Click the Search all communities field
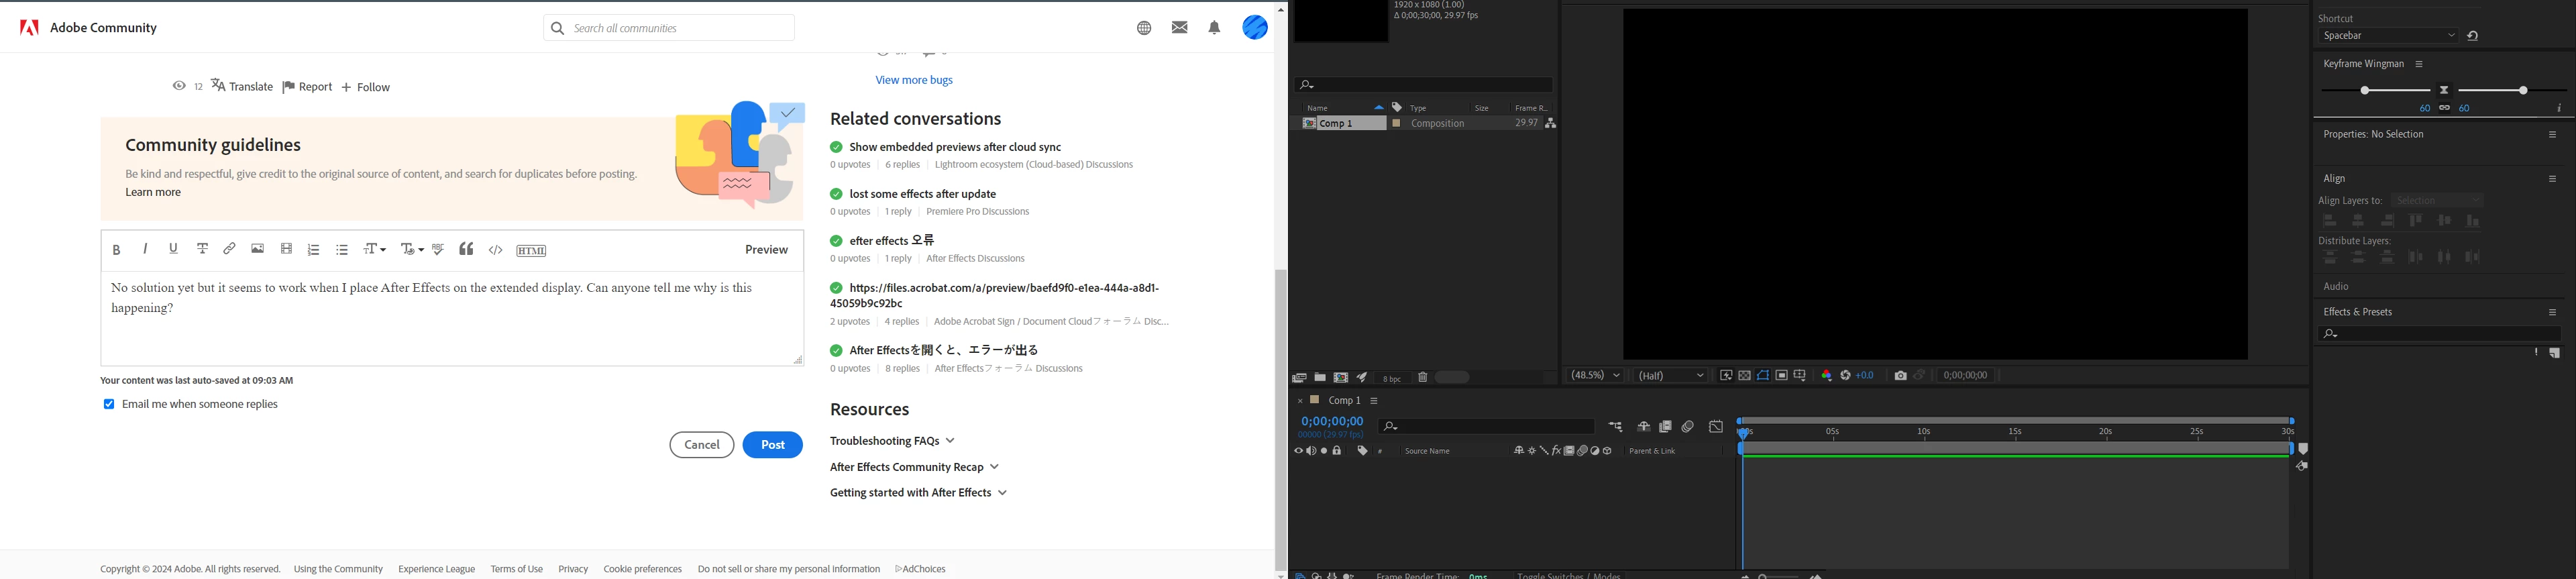The height and width of the screenshot is (579, 2576). (x=669, y=28)
